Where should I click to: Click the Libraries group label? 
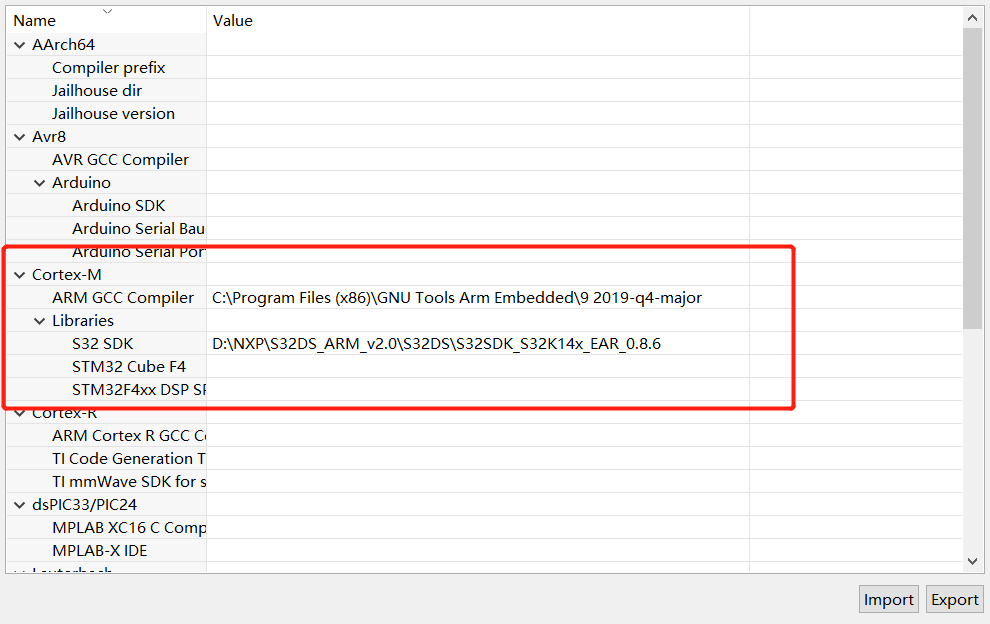point(83,321)
